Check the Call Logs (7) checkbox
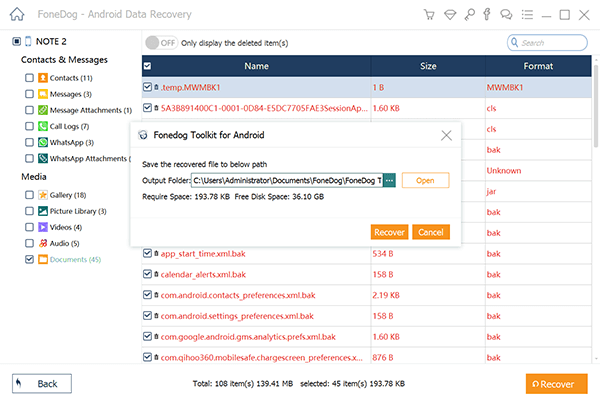600x402 pixels. 29,126
